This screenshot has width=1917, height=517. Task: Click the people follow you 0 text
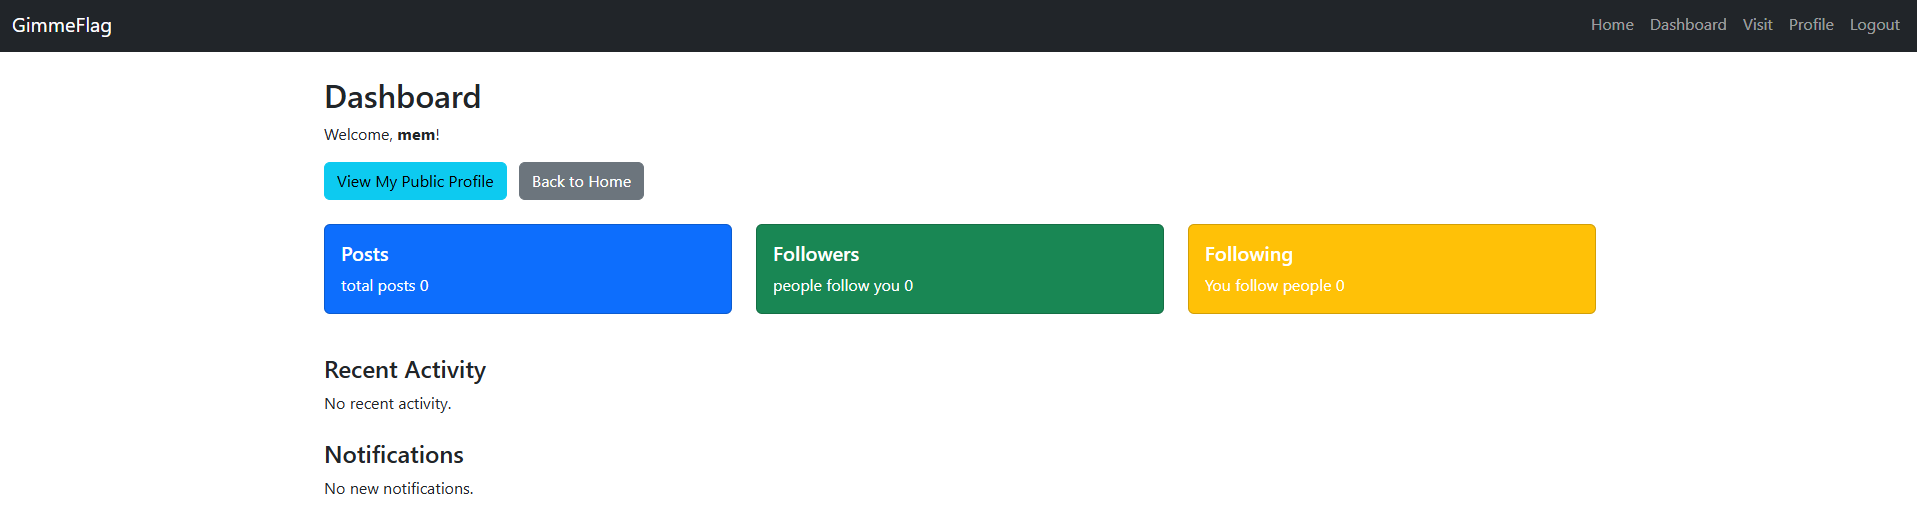coord(843,286)
